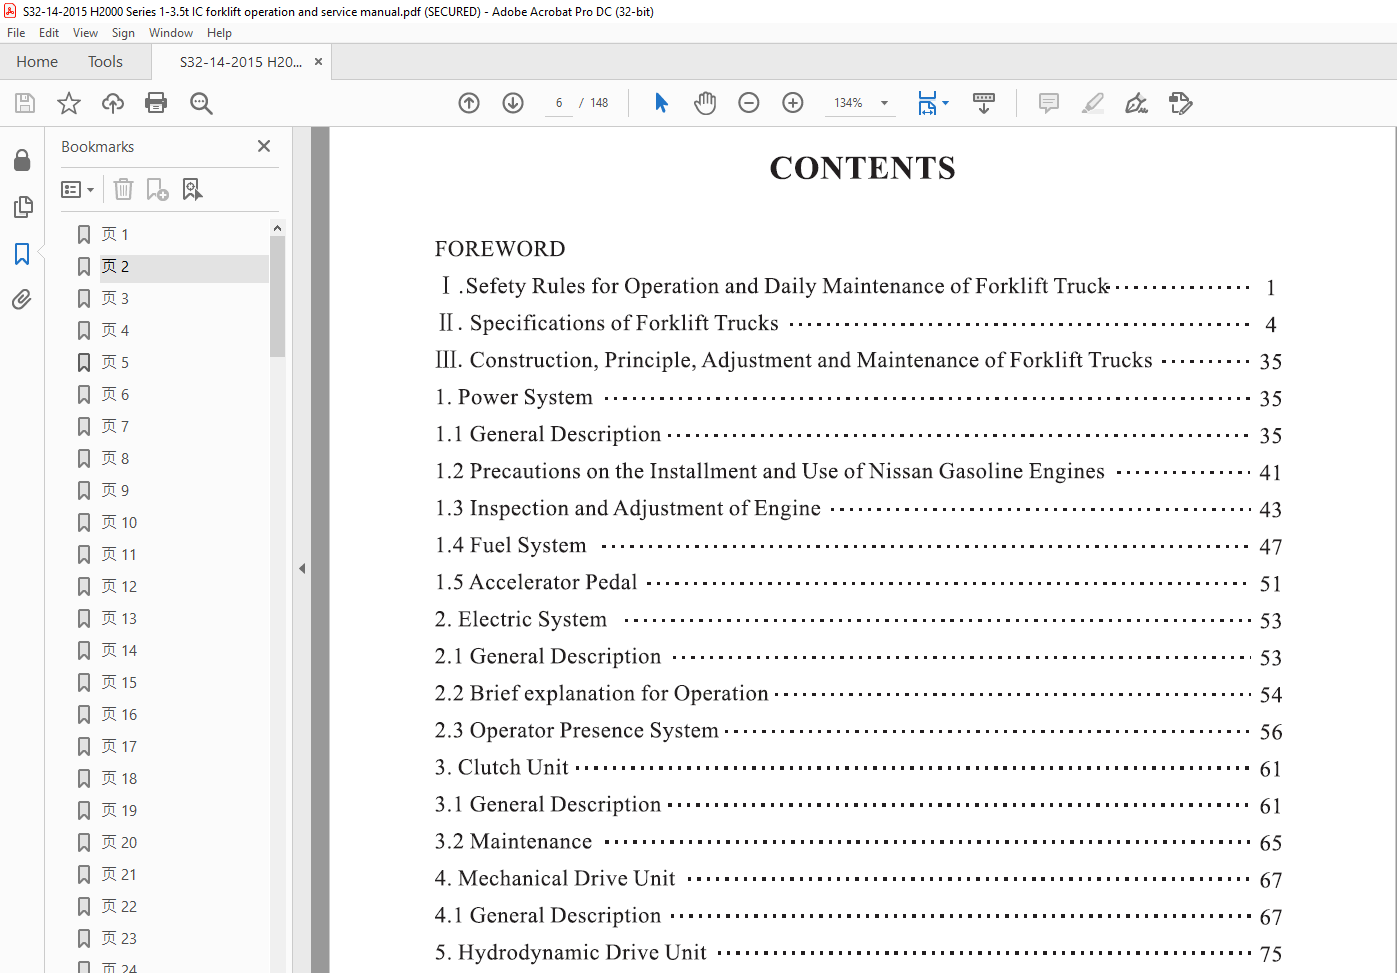Select the S32-14-2015 H20... document tab
Image resolution: width=1397 pixels, height=973 pixels.
pyautogui.click(x=241, y=61)
